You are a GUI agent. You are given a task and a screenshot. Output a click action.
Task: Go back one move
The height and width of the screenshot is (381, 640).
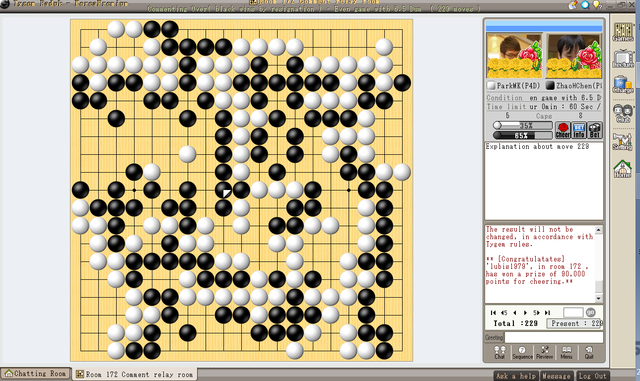(x=515, y=312)
